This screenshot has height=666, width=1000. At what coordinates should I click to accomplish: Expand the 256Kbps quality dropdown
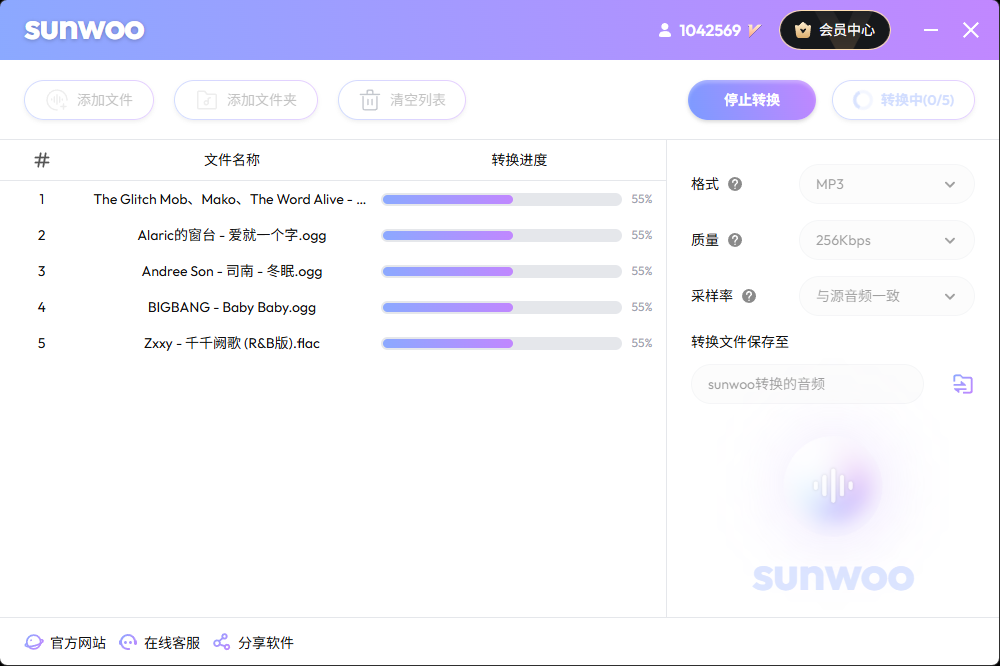(886, 240)
